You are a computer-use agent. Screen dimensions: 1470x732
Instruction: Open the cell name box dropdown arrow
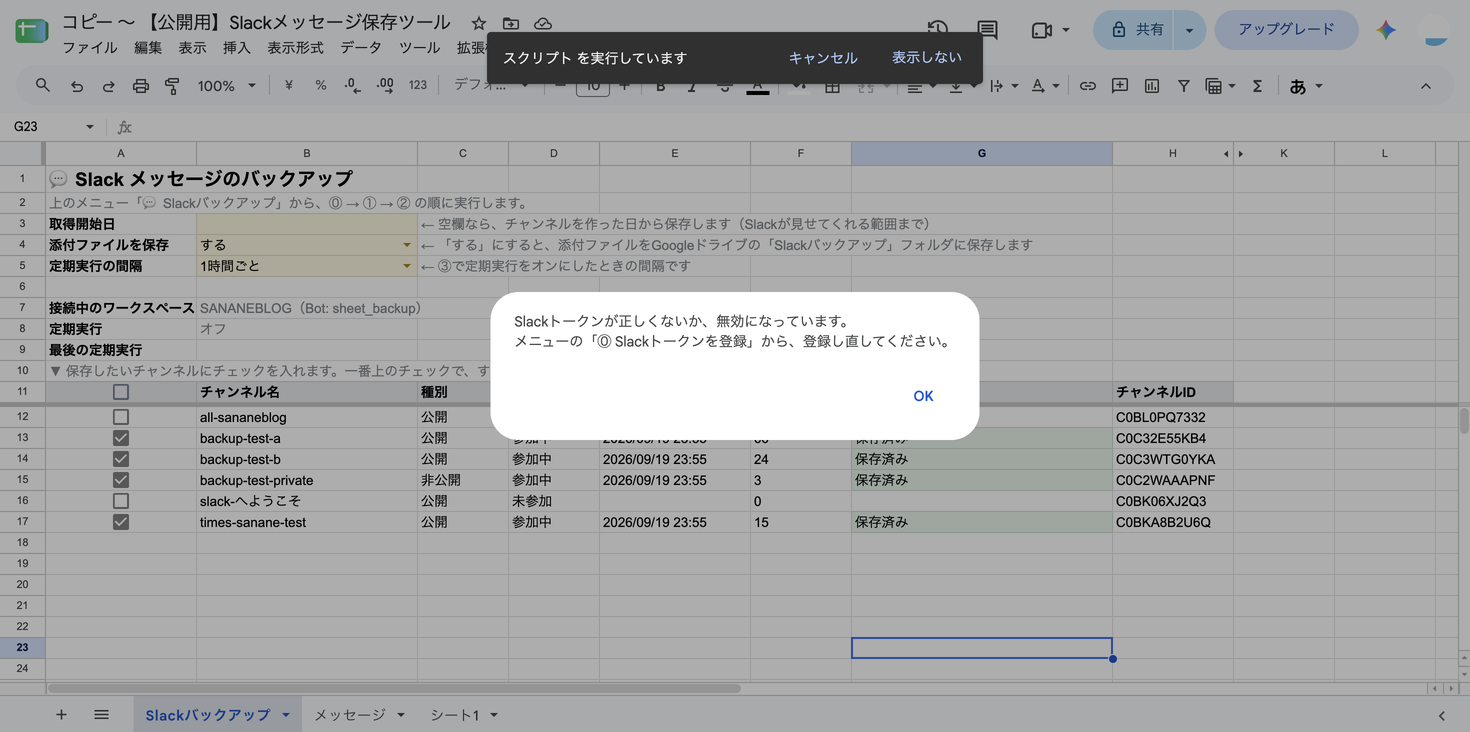click(x=89, y=127)
